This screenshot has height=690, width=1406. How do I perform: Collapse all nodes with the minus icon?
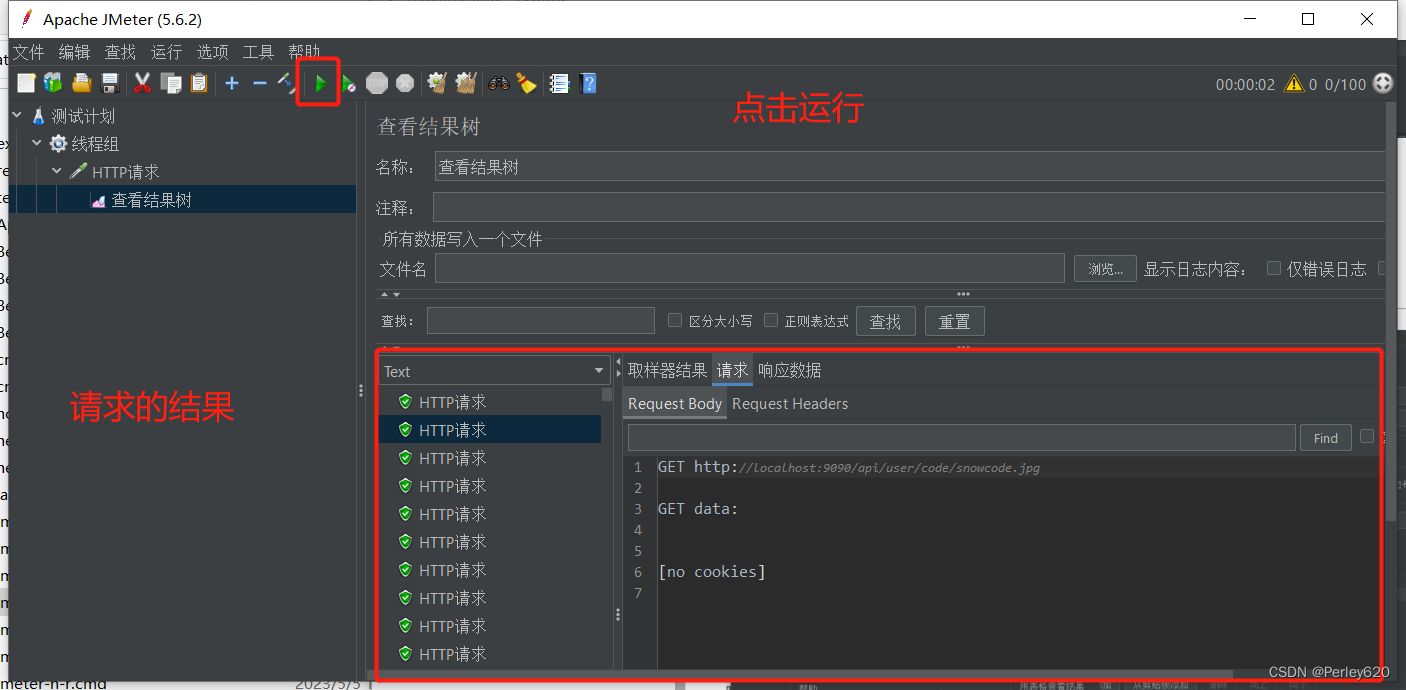tap(260, 84)
